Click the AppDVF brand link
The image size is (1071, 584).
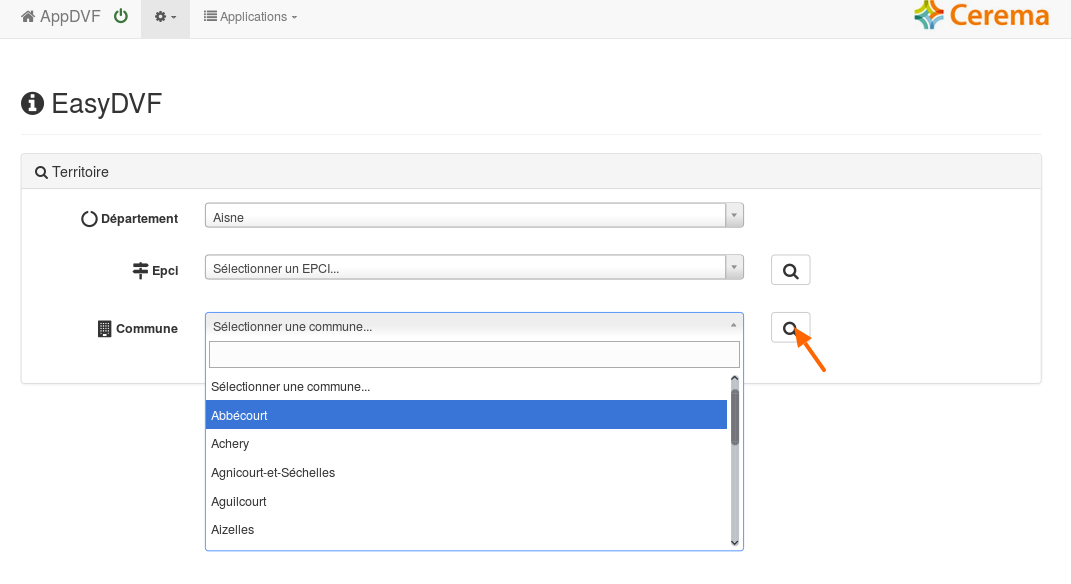[x=61, y=16]
